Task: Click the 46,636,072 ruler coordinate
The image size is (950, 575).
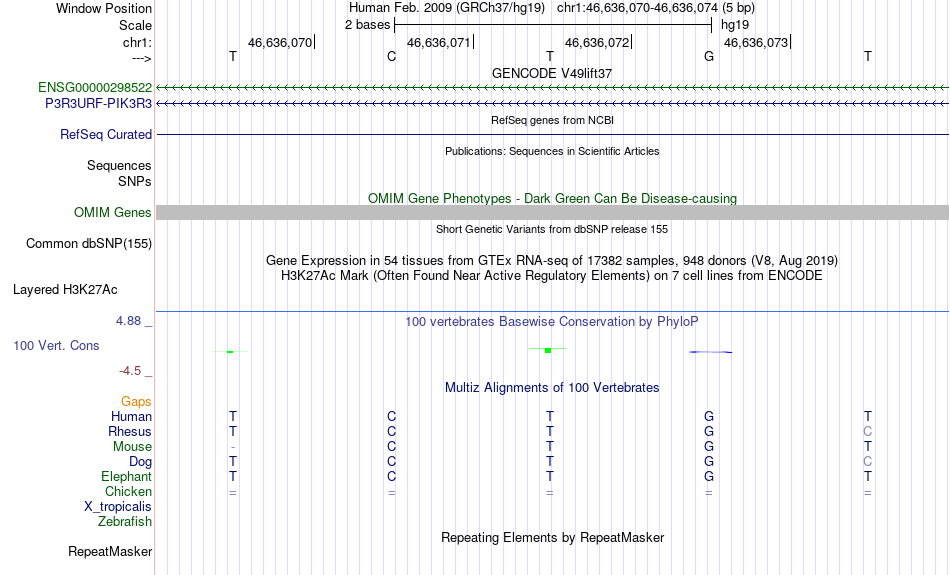Action: coord(597,42)
